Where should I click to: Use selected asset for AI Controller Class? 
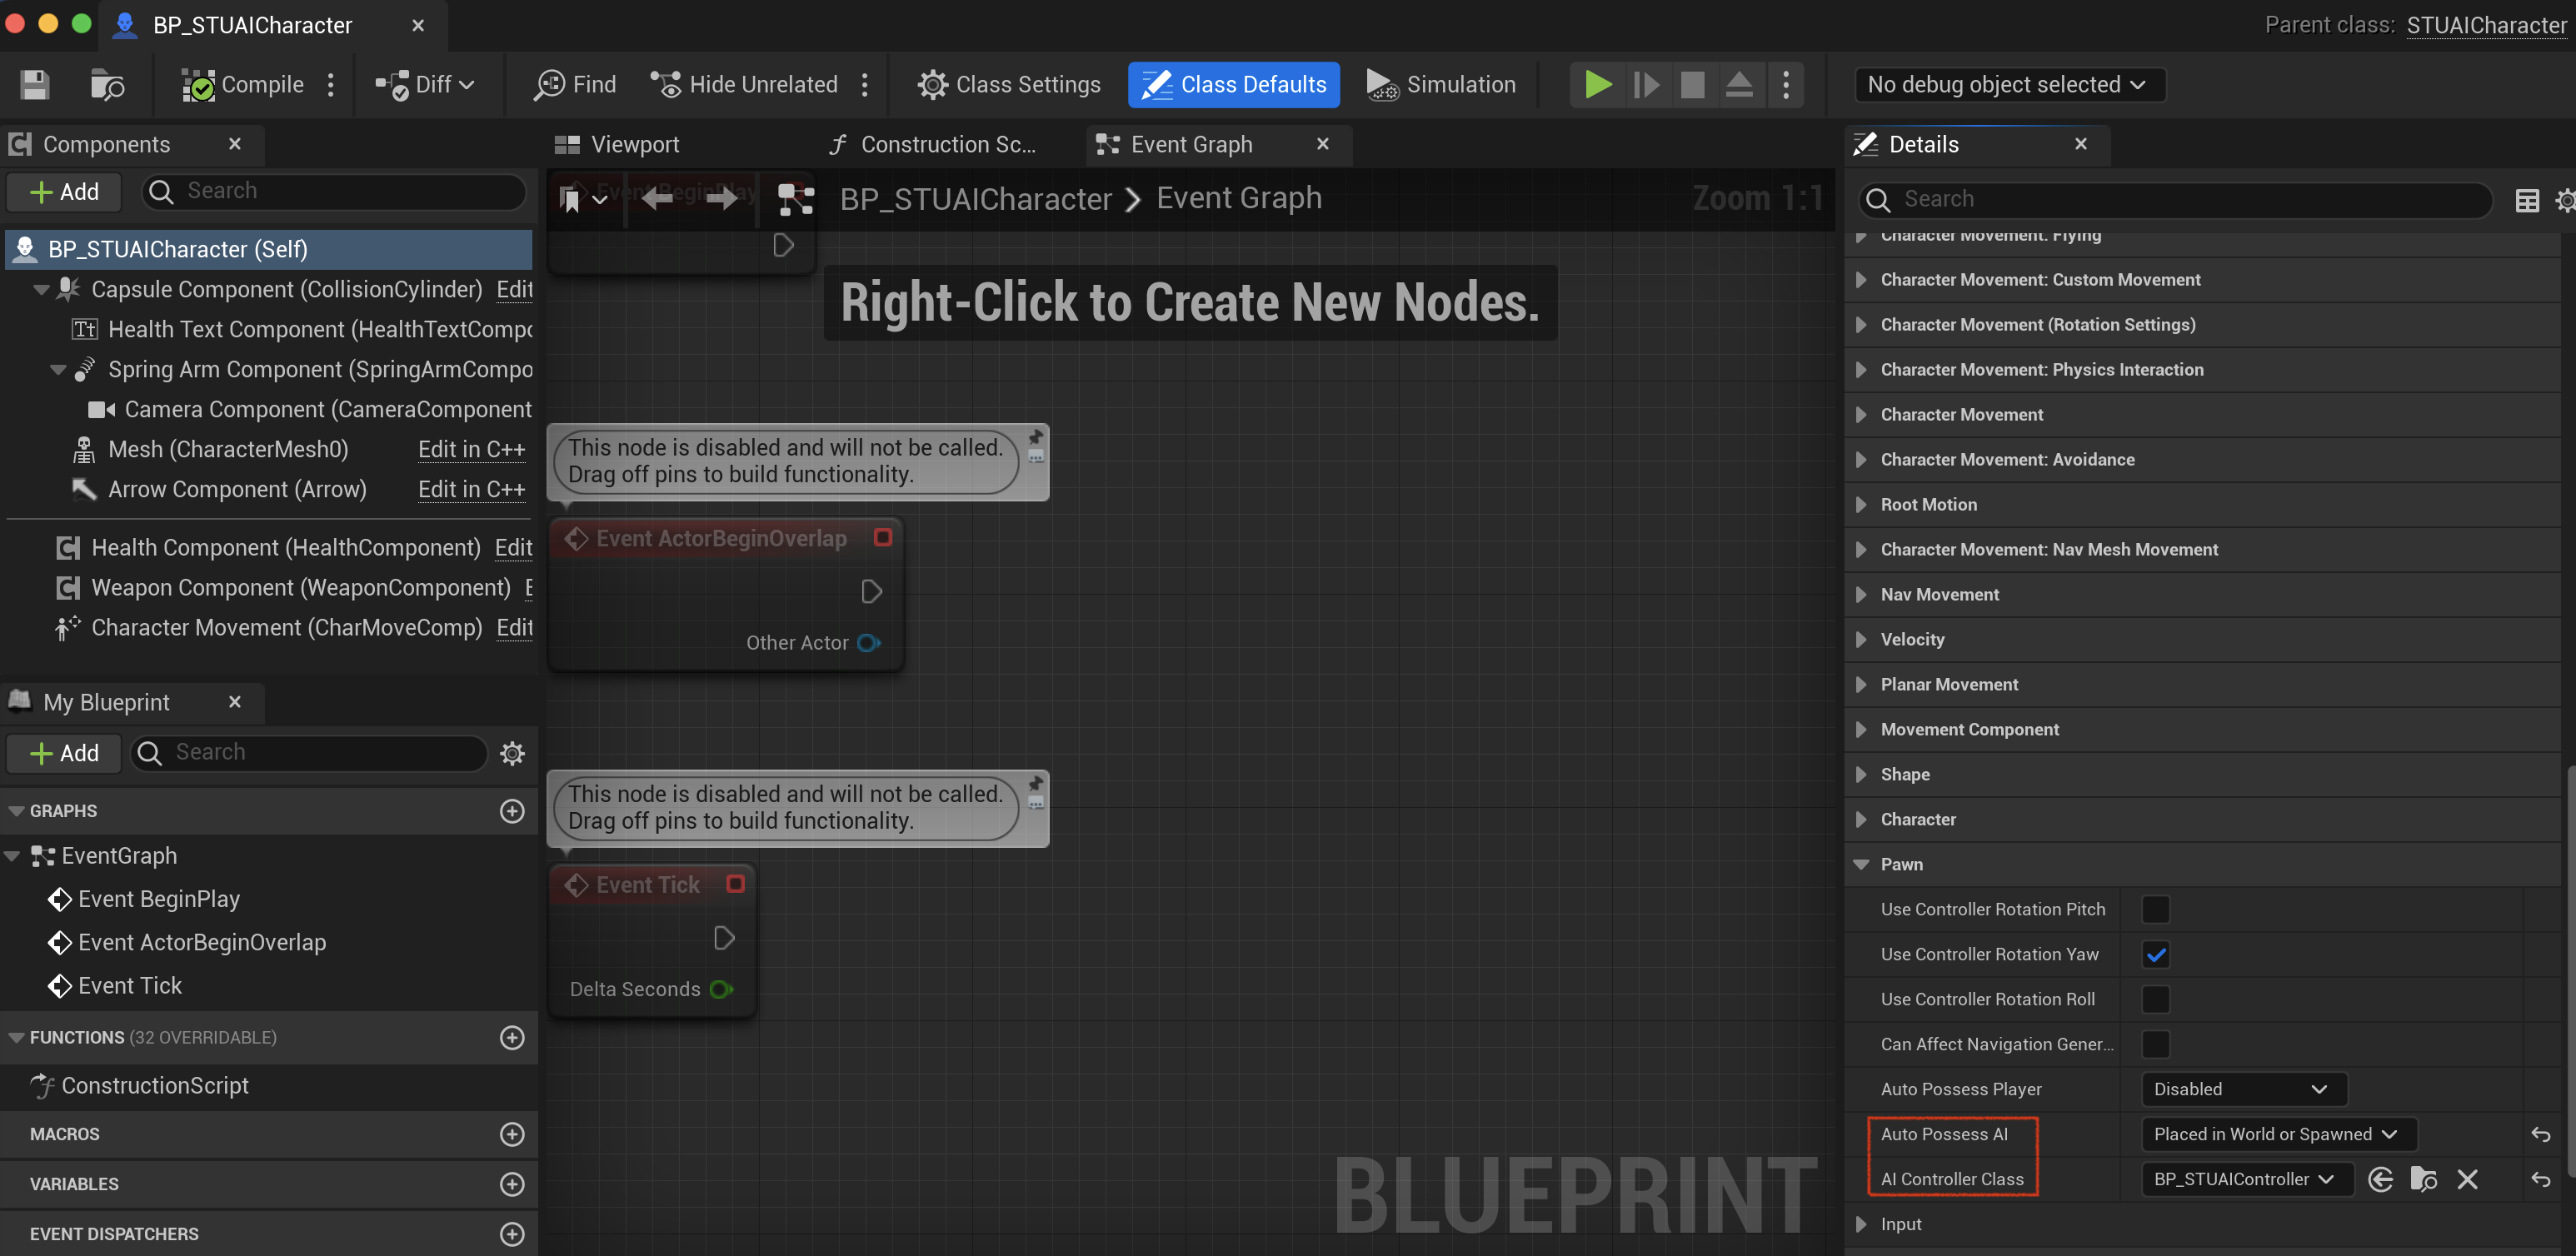pos(2380,1179)
